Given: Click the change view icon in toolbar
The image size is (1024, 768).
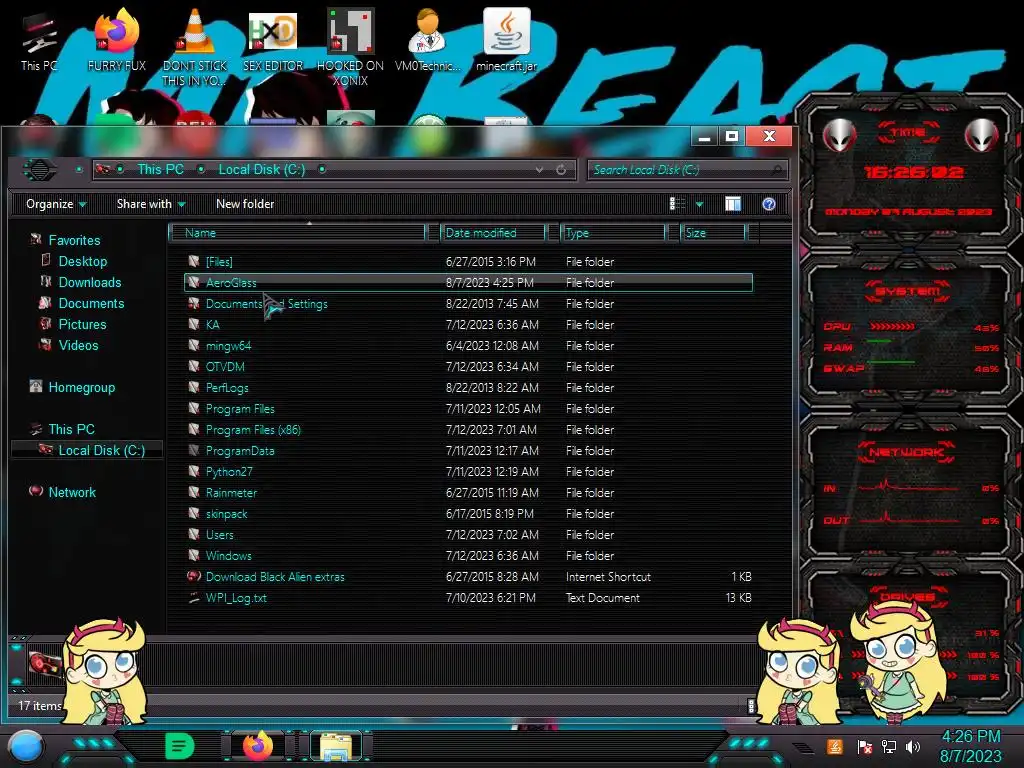Looking at the screenshot, I should point(677,204).
